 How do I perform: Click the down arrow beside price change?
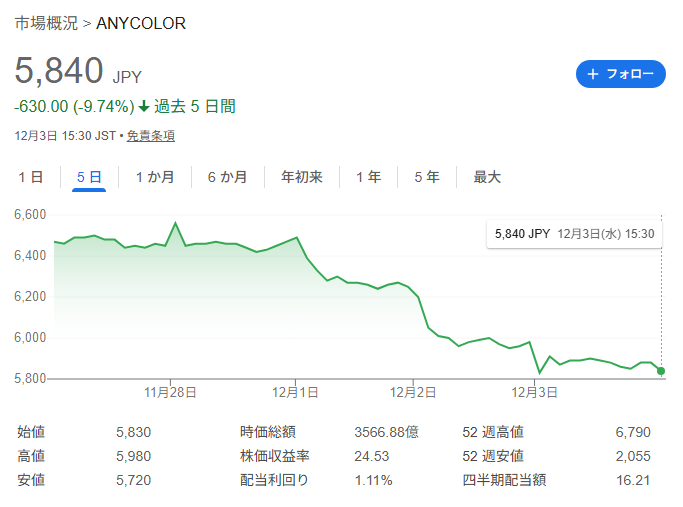coord(144,106)
